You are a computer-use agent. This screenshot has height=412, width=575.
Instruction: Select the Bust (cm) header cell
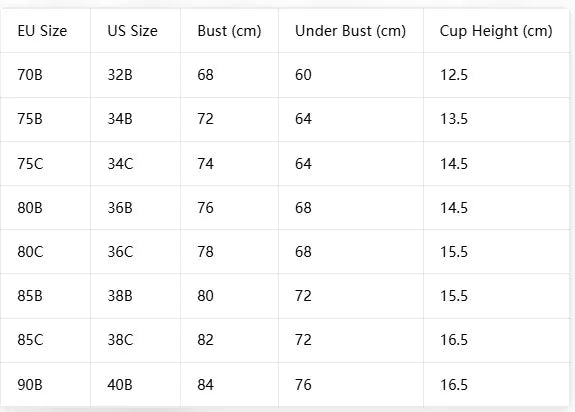pos(229,31)
